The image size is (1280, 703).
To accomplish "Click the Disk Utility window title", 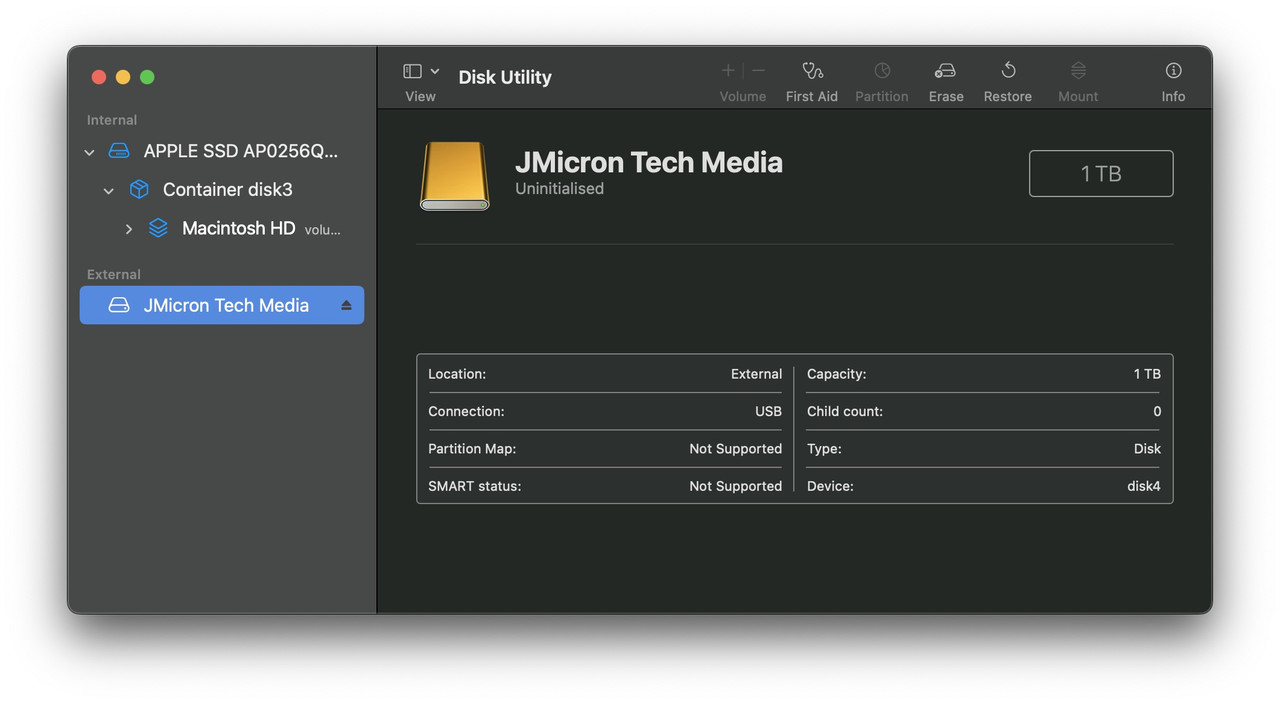I will 505,77.
